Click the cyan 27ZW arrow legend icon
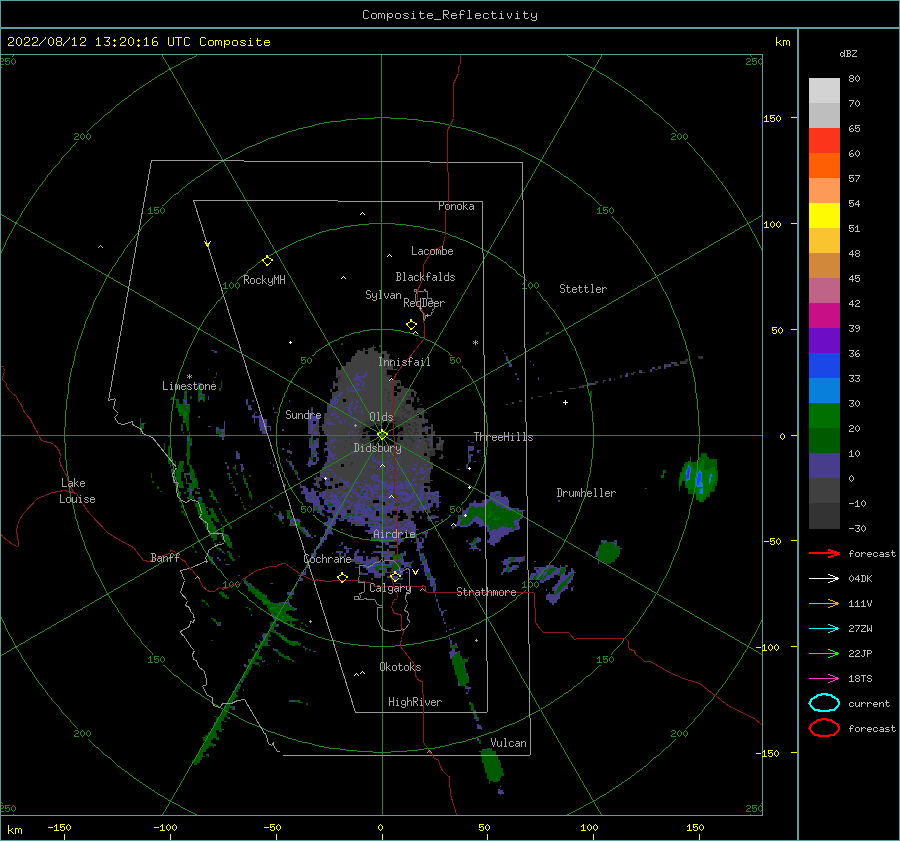This screenshot has width=900, height=841. (x=824, y=629)
